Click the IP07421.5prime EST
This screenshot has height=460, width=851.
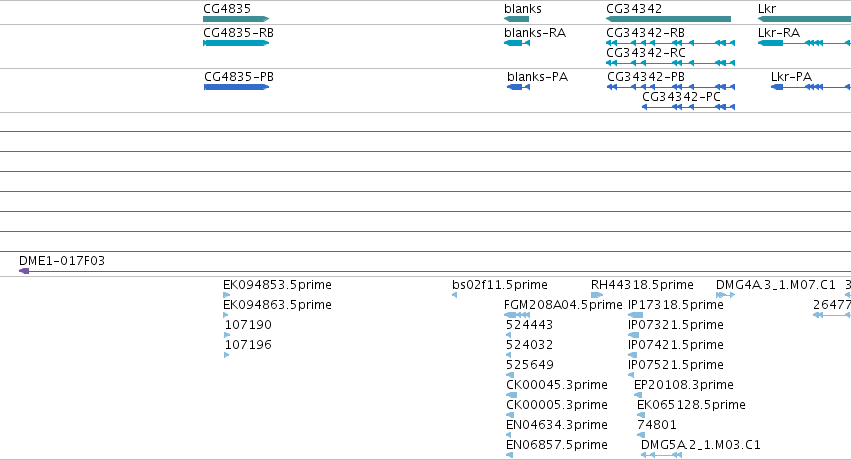point(632,355)
